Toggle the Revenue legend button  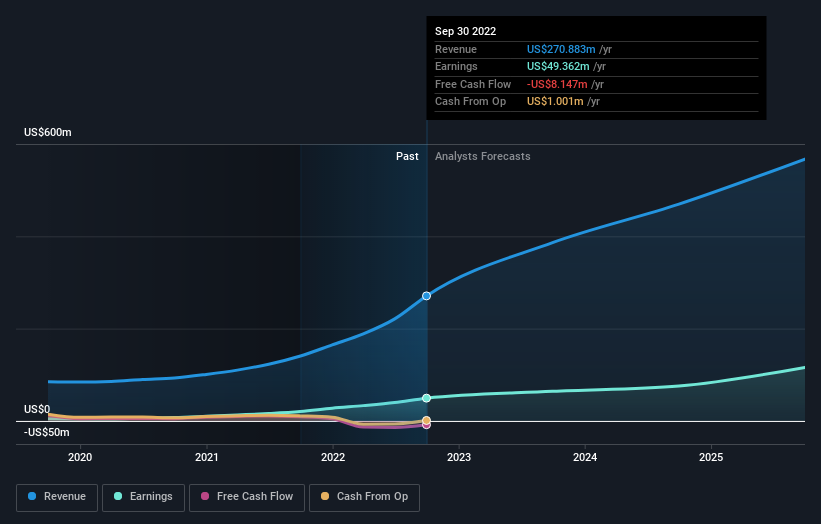(x=57, y=497)
